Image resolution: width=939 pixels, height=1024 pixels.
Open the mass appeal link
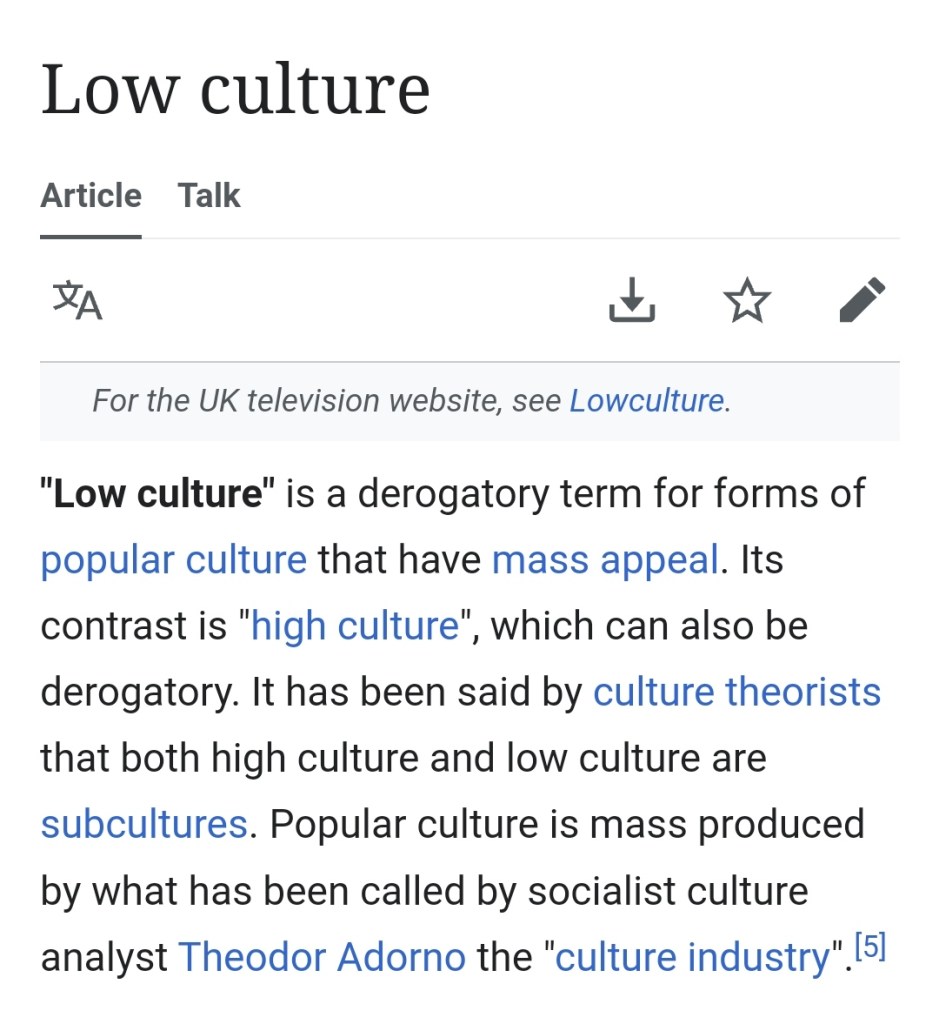(605, 559)
